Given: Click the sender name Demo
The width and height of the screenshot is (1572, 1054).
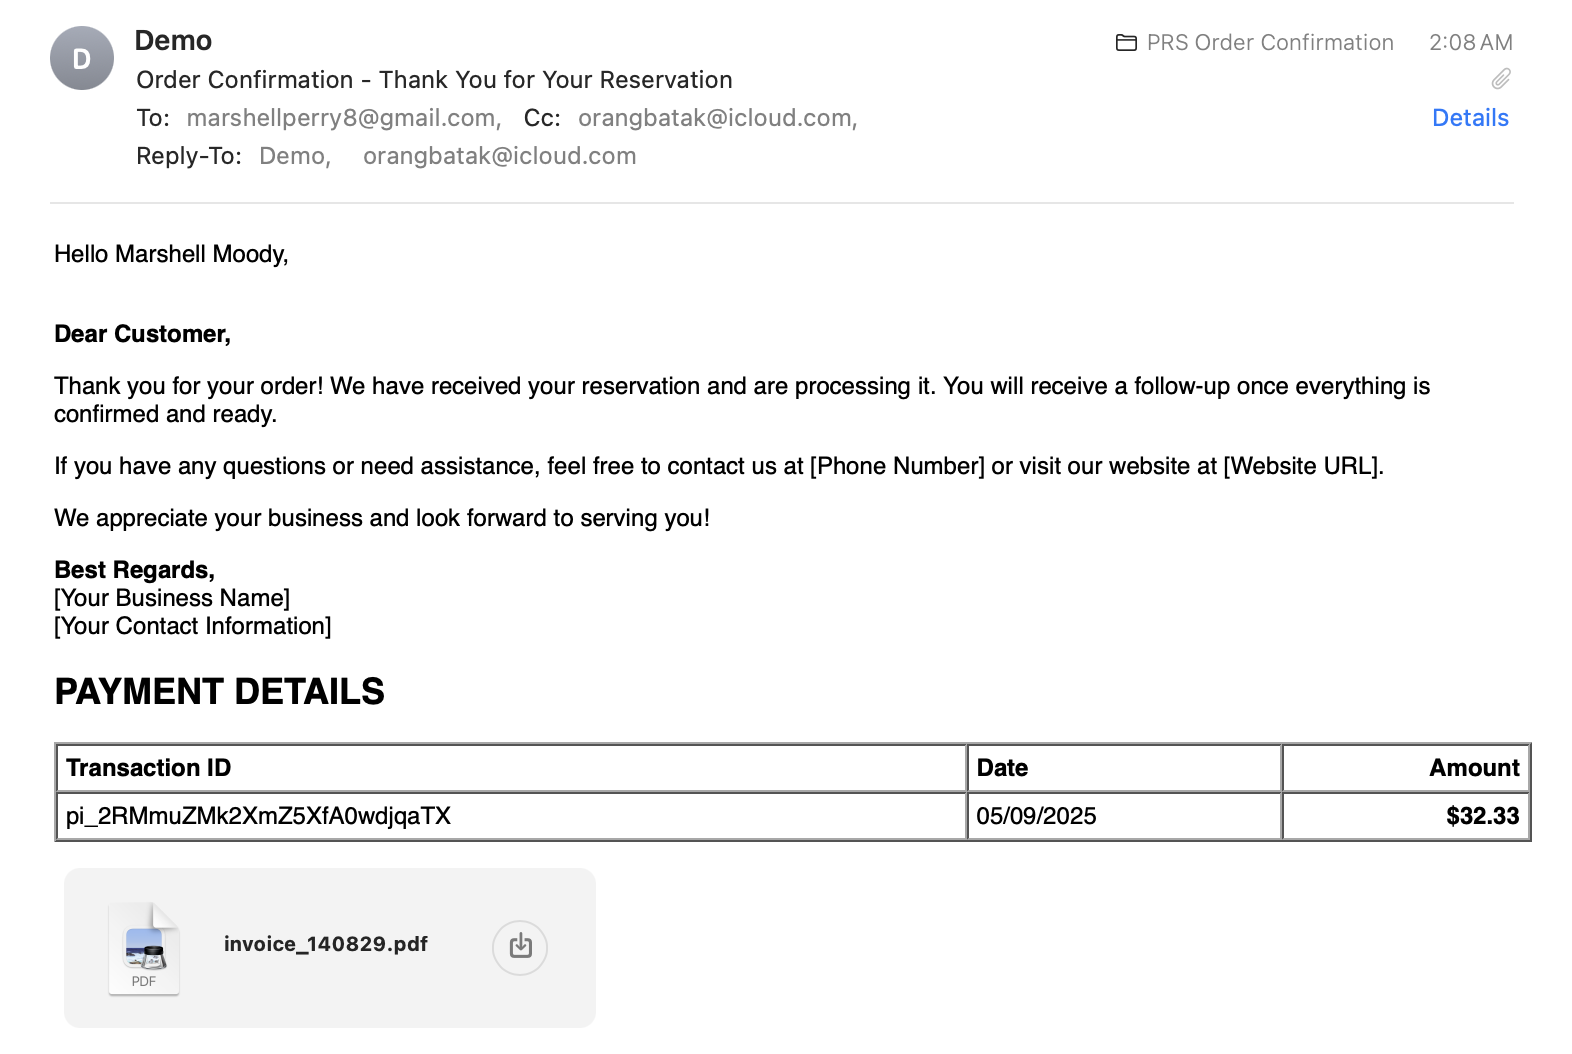Looking at the screenshot, I should [x=173, y=40].
